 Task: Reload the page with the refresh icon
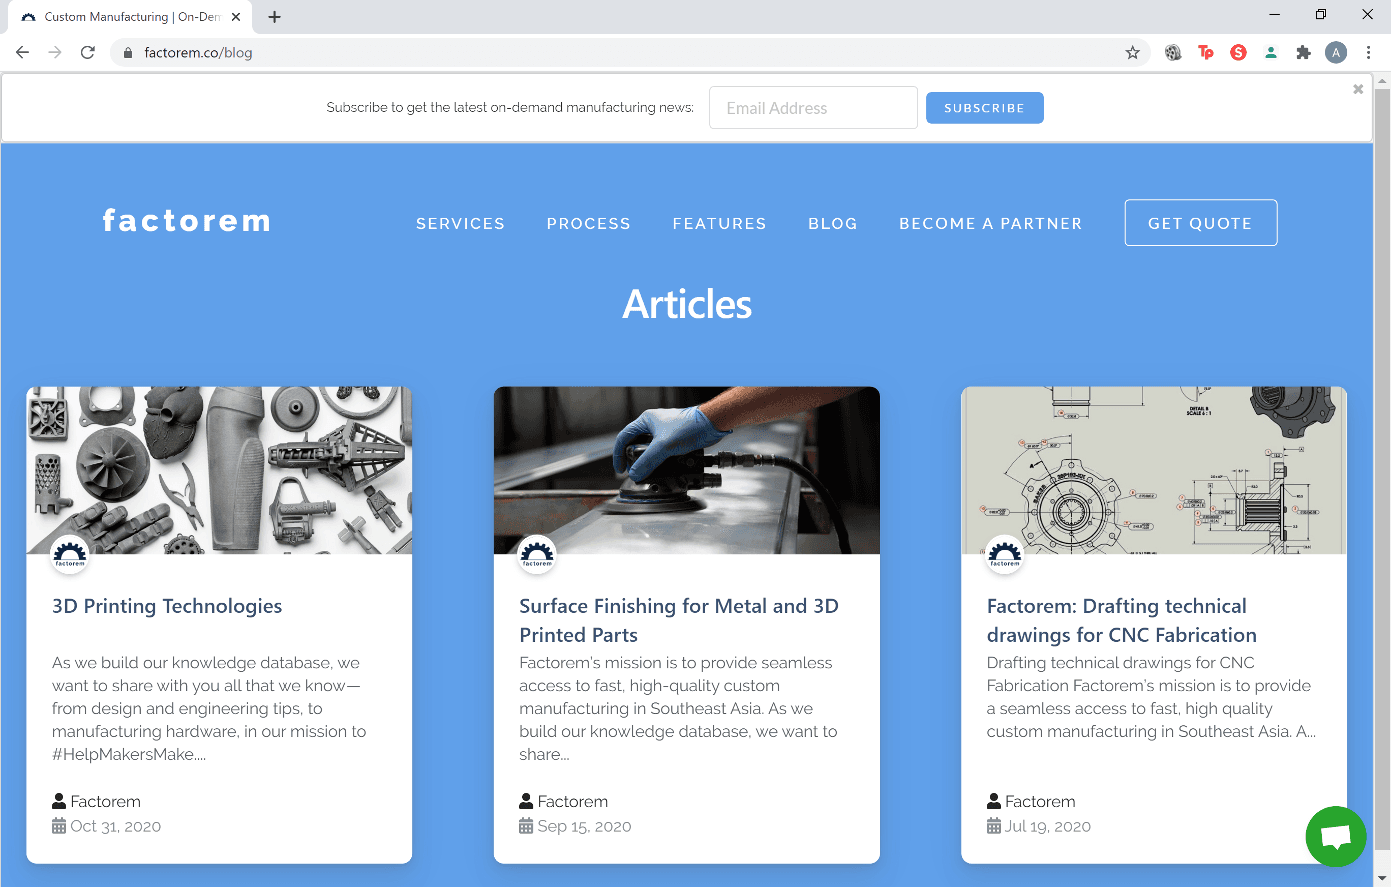pos(88,52)
